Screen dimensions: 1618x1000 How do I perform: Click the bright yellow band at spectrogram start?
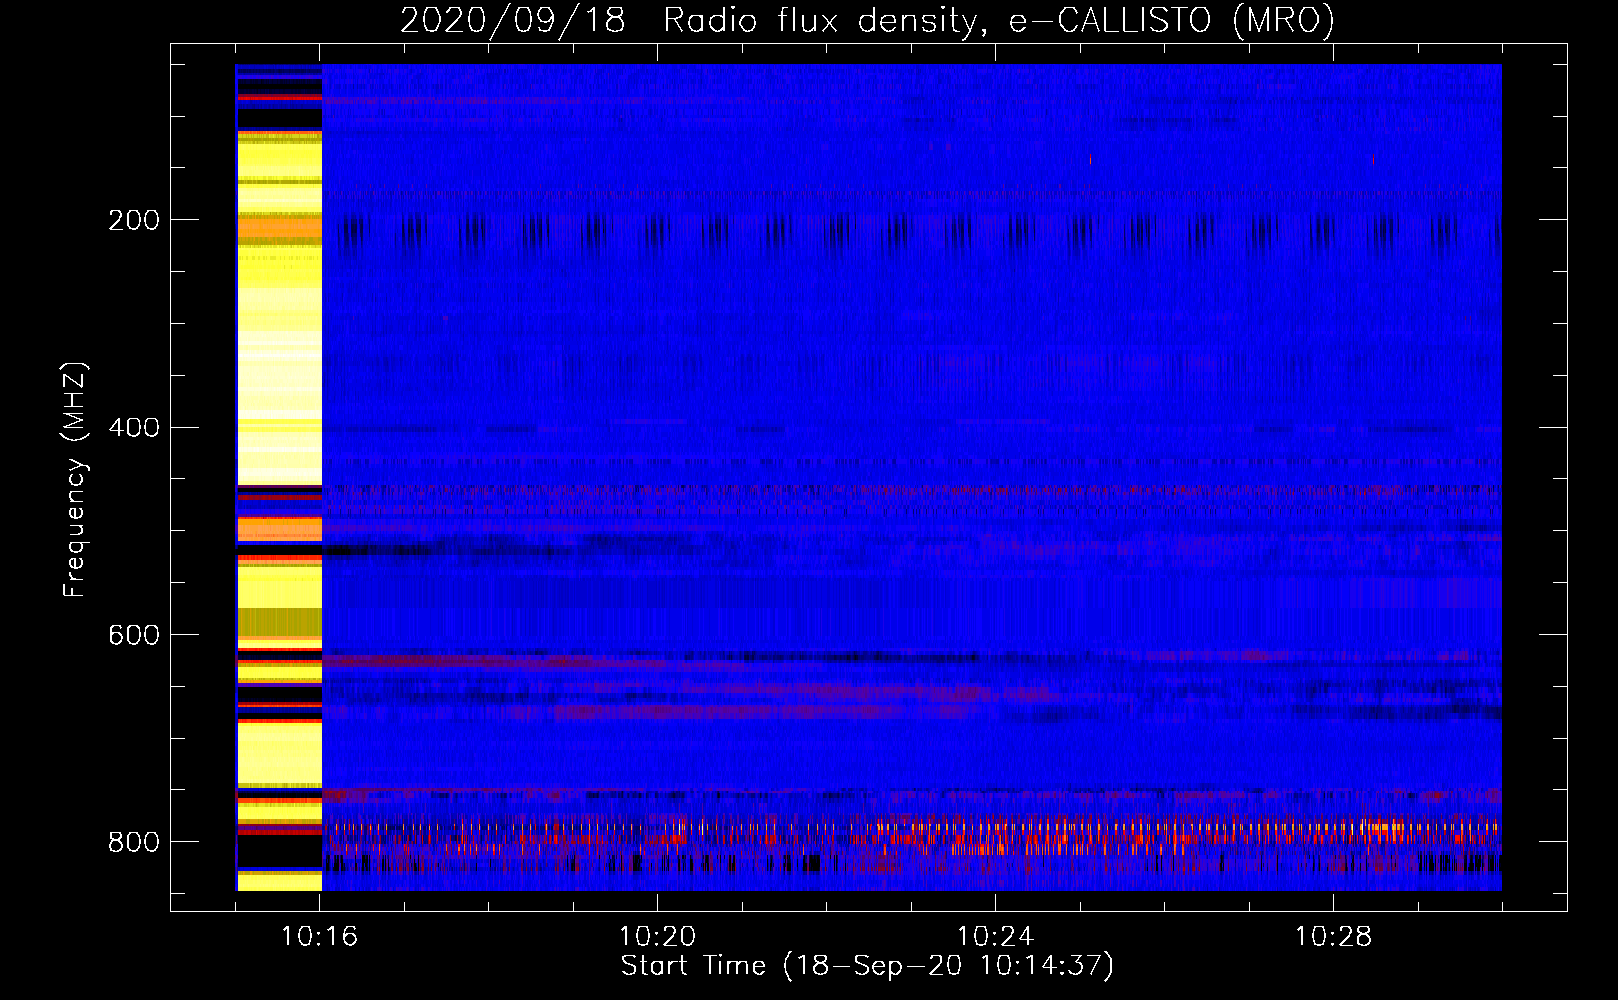tap(279, 477)
